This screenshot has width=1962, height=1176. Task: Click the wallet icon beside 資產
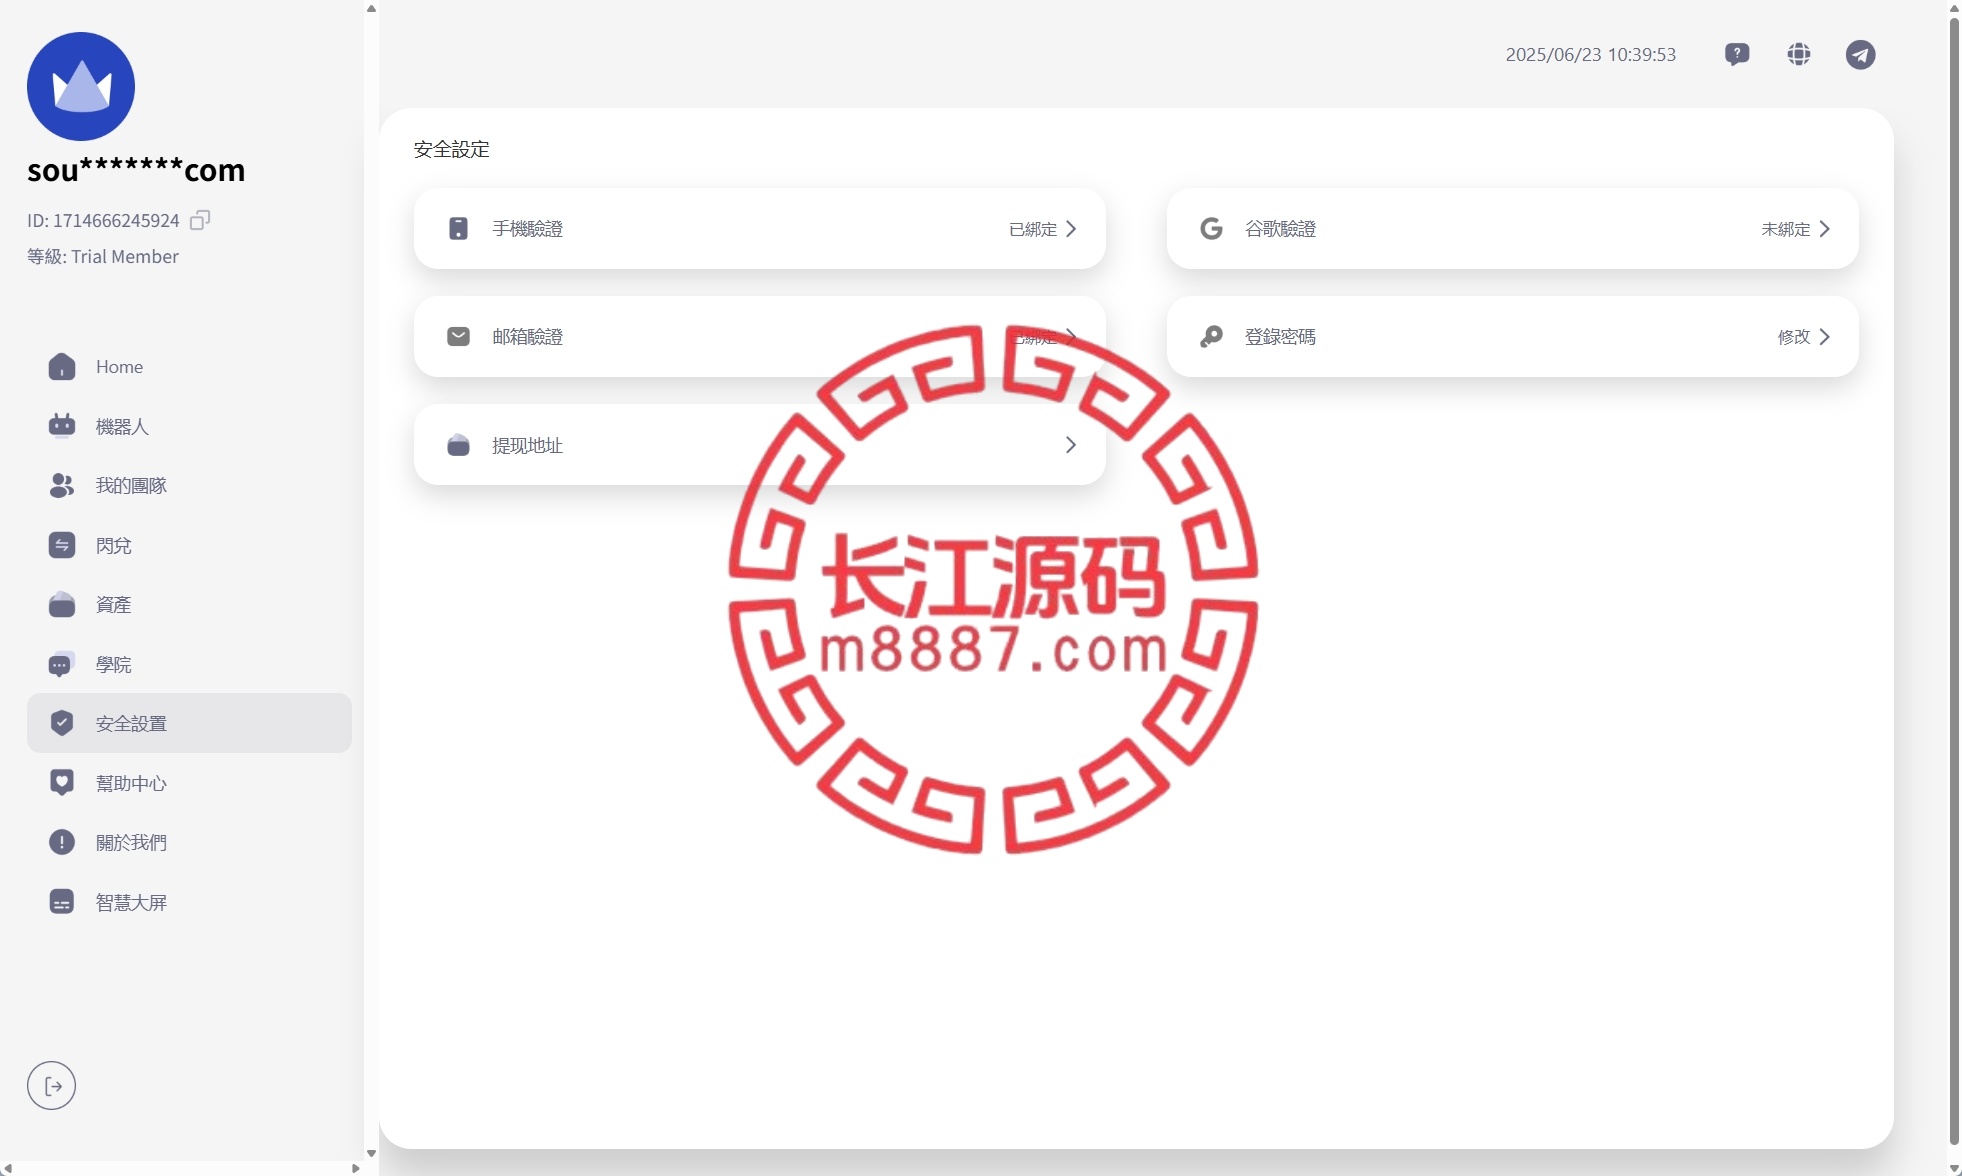[62, 605]
